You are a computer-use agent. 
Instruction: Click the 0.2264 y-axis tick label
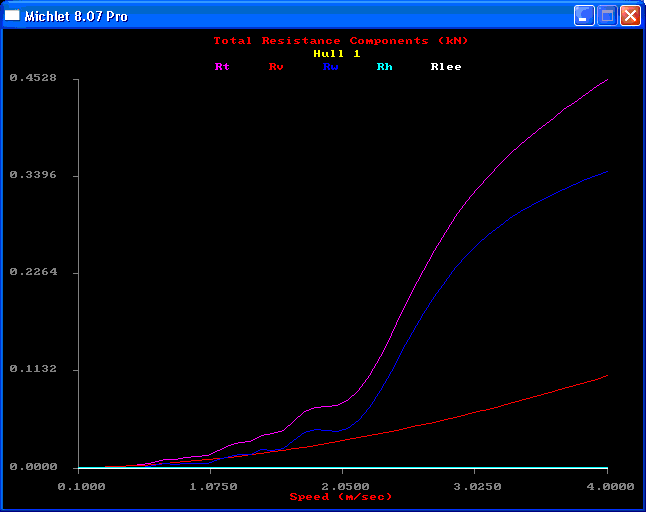(32, 272)
